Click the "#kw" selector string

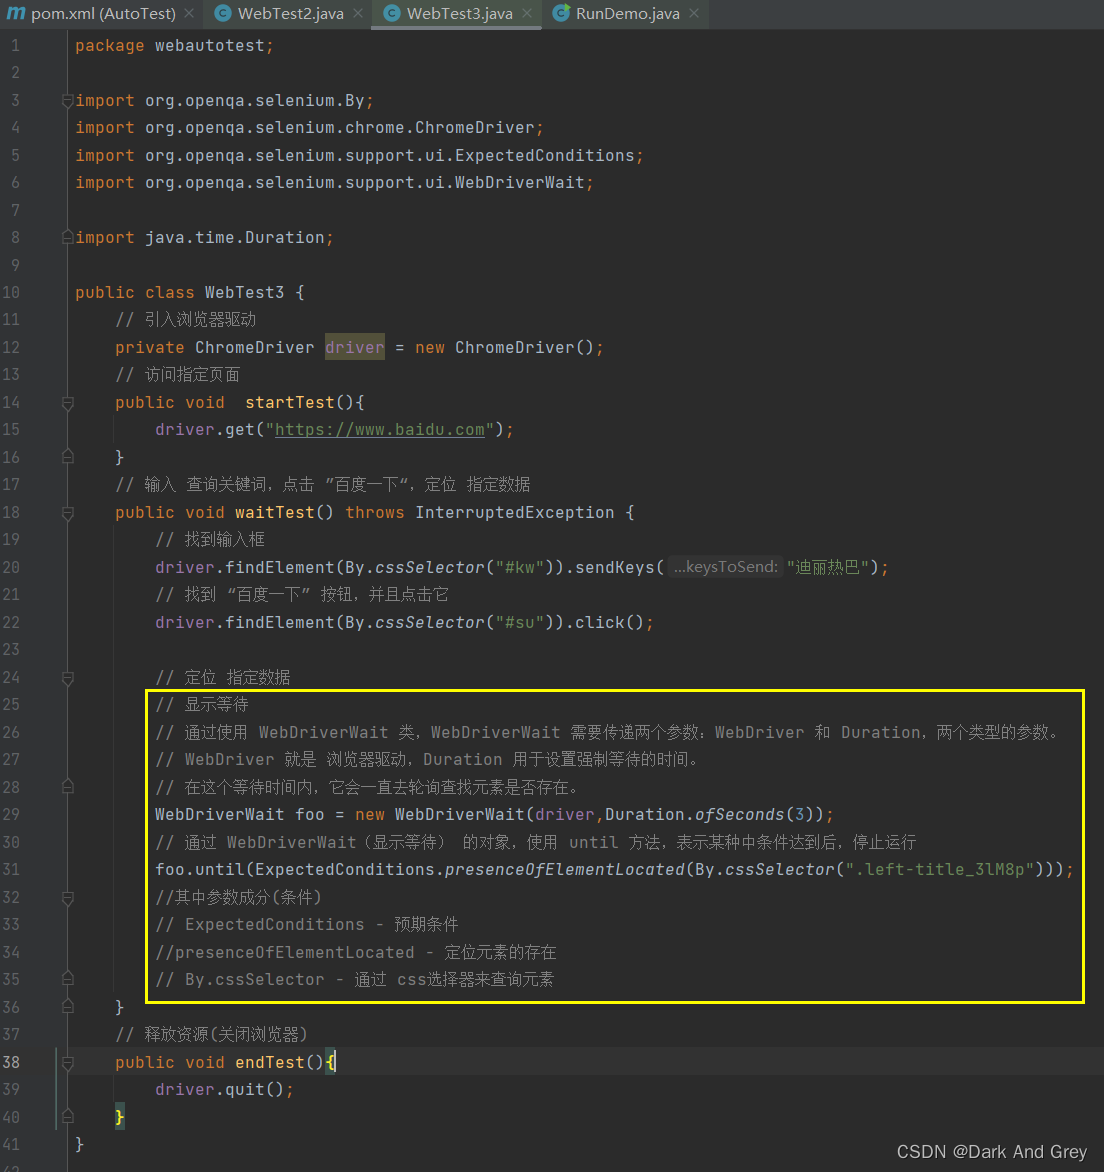pos(520,567)
